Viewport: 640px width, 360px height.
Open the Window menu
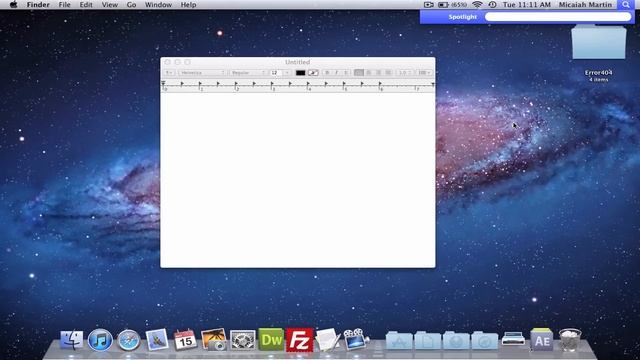pyautogui.click(x=158, y=5)
